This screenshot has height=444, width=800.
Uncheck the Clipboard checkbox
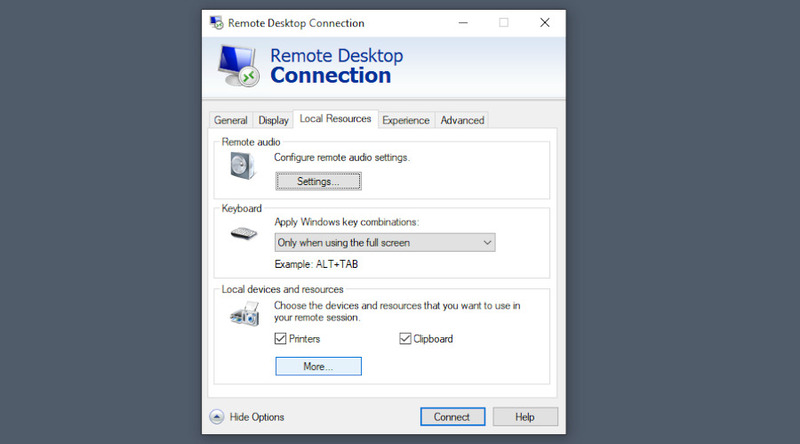pos(405,338)
